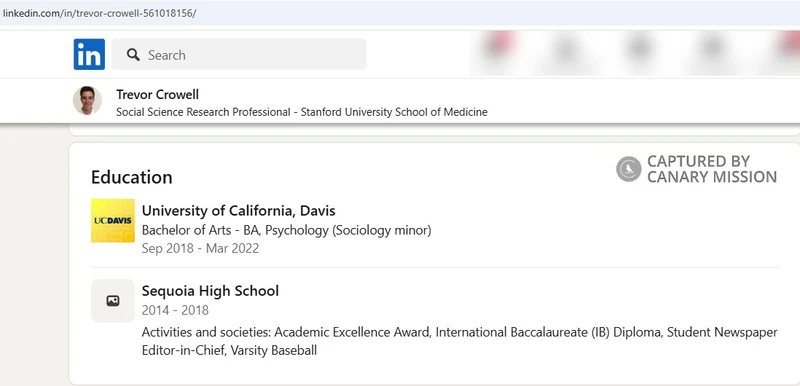Click the Sep 2018 - Mar 2022 dates

tap(200, 248)
